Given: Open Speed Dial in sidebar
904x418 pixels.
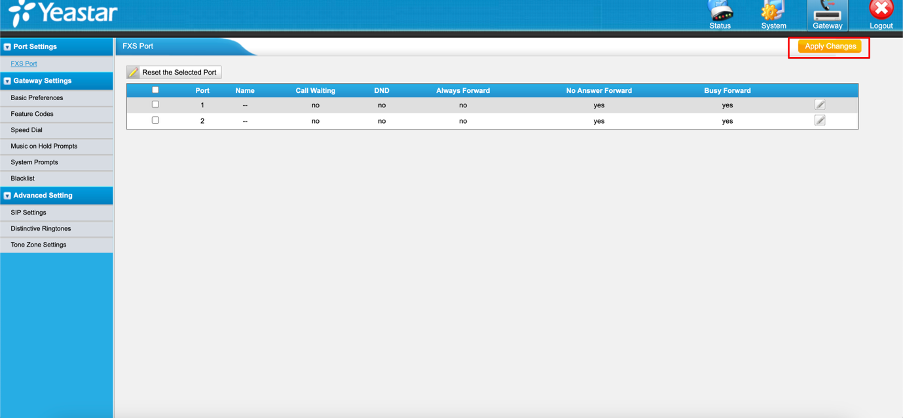Looking at the screenshot, I should [27, 130].
